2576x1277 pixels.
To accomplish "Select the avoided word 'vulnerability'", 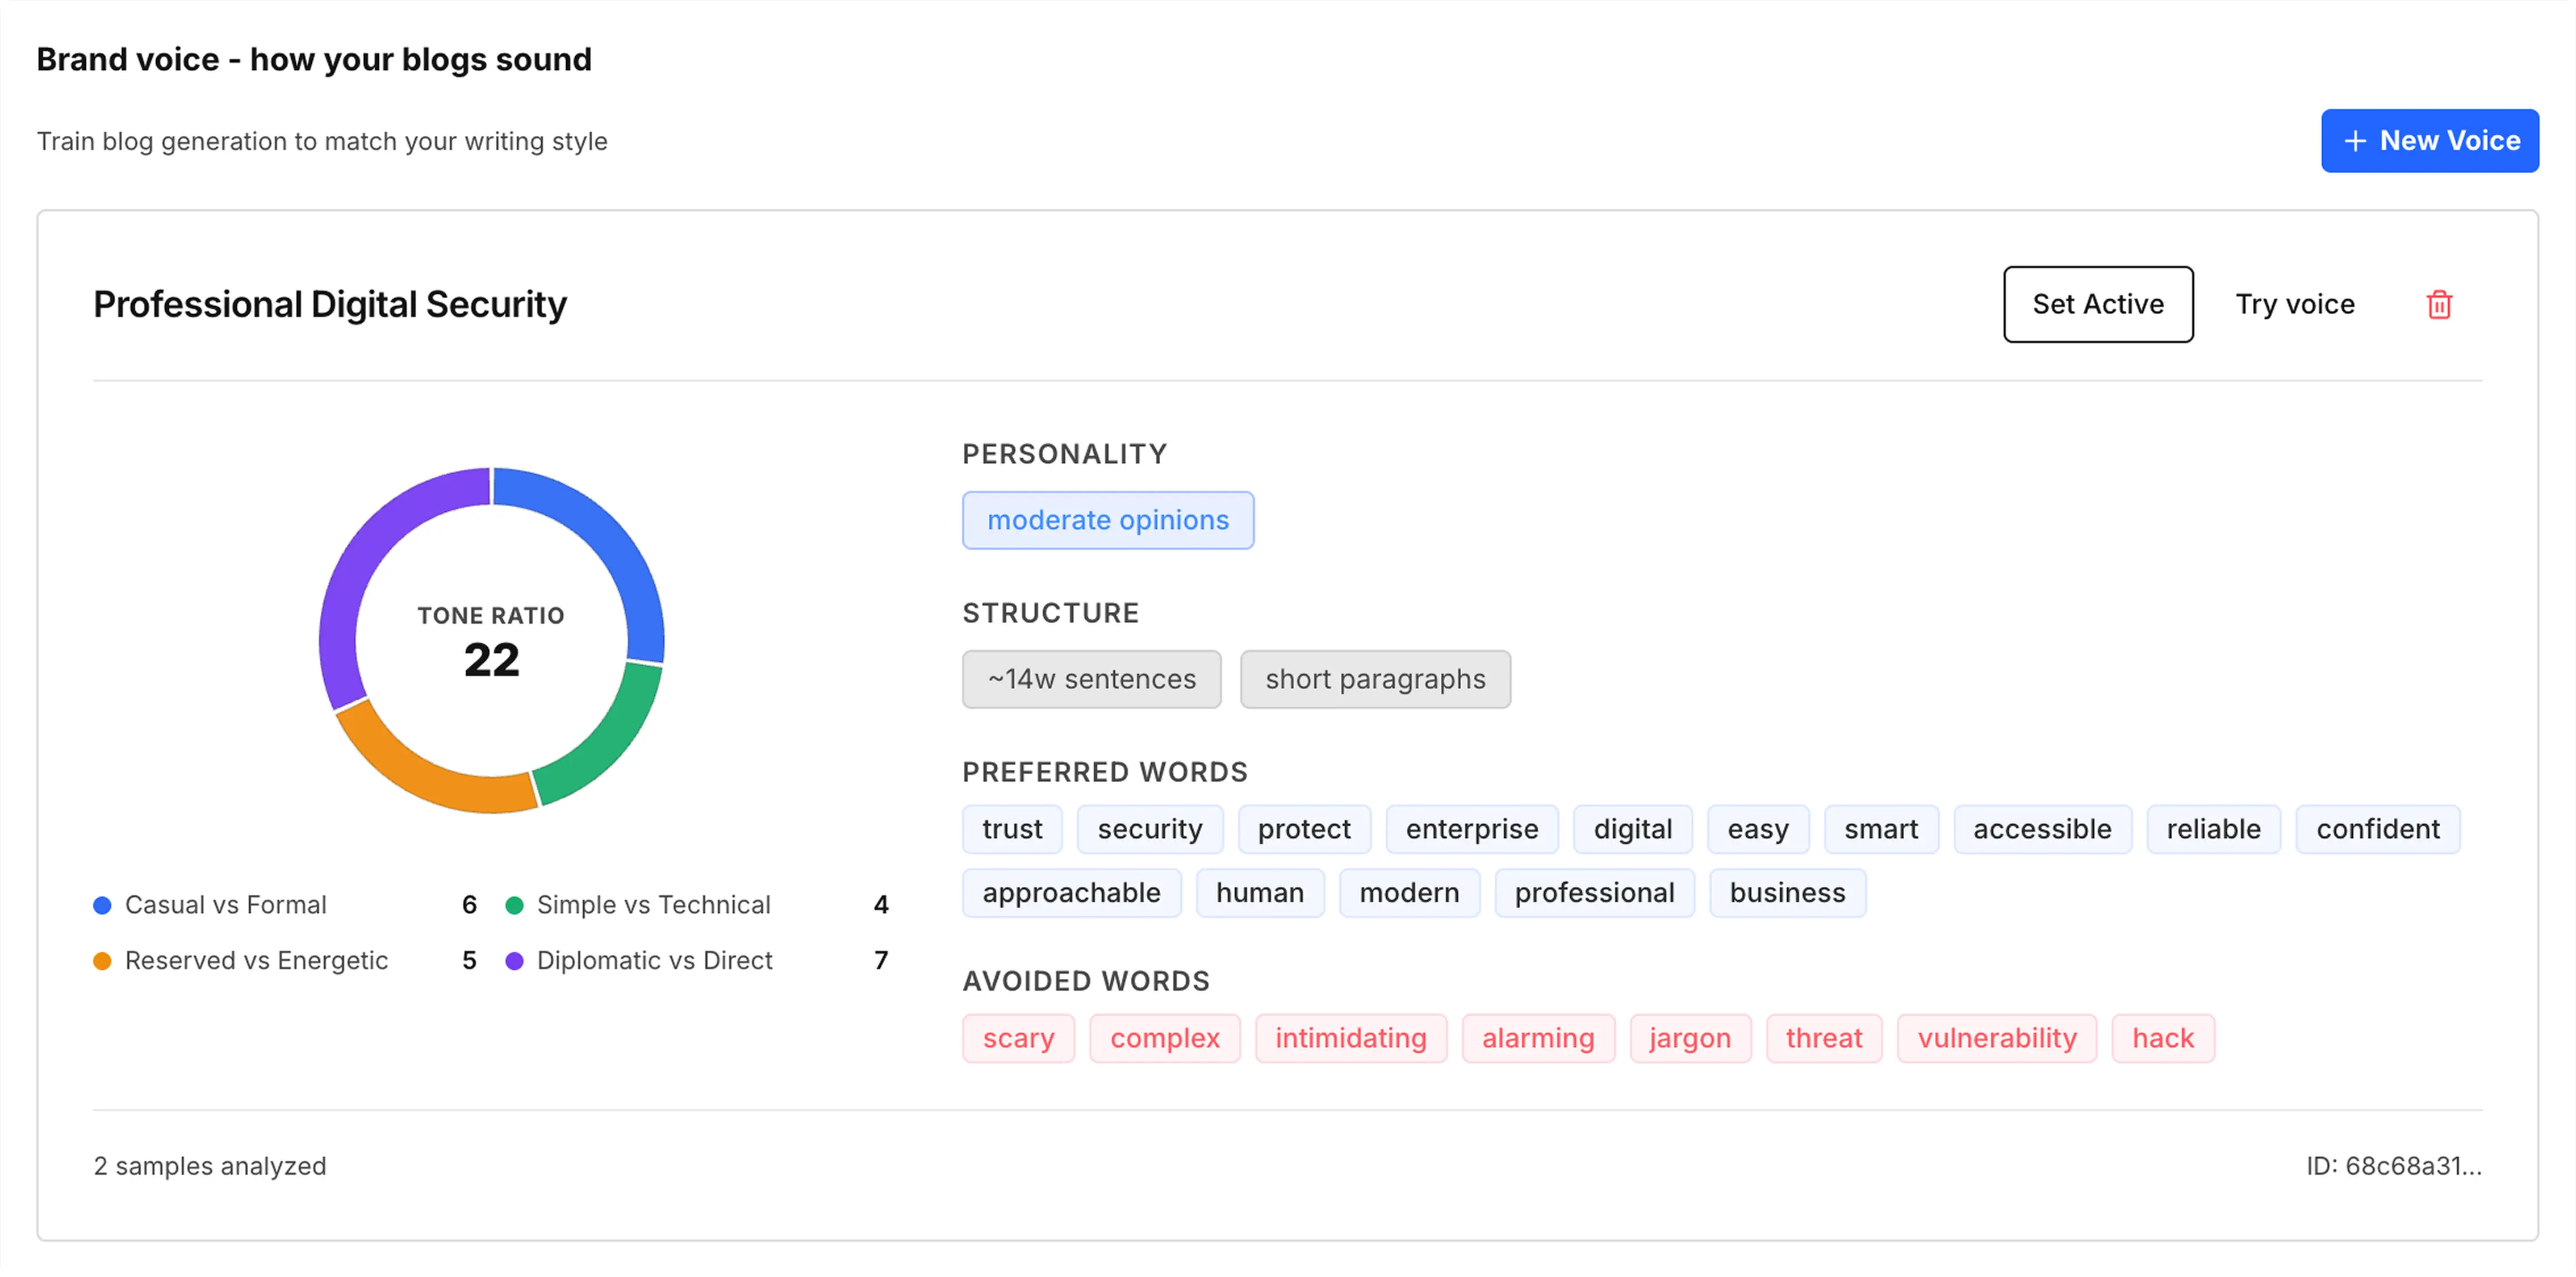I will (1997, 1038).
